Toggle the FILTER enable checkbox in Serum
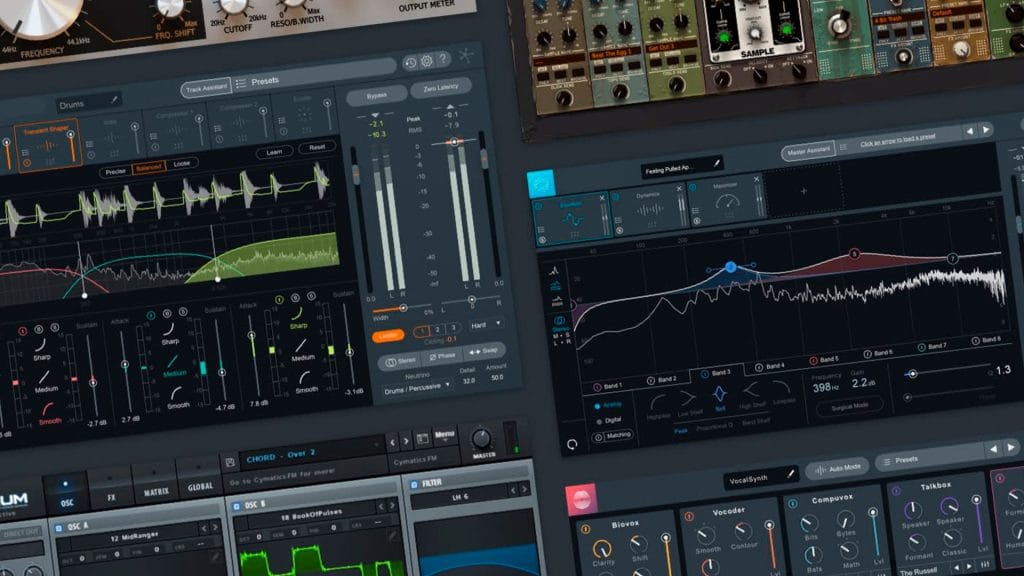Screen dimensions: 1024x576 (x=413, y=485)
